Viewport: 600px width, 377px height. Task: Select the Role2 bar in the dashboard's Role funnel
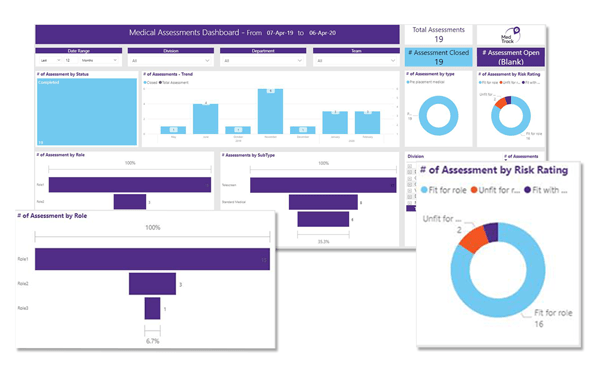(x=130, y=202)
